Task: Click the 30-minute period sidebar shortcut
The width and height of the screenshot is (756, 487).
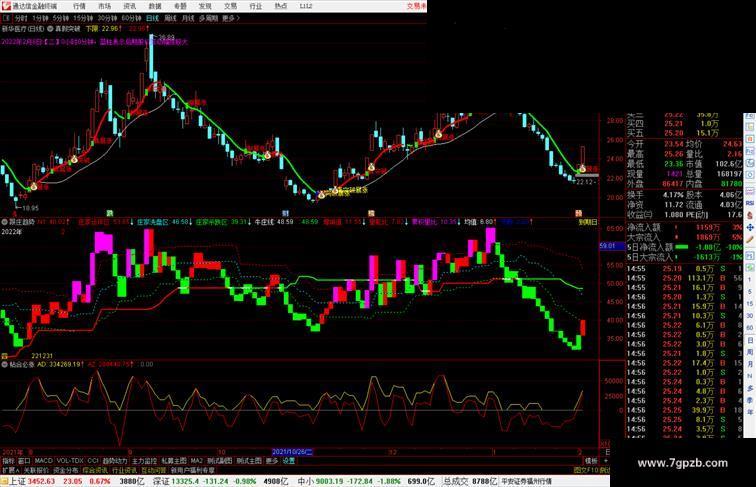Action: click(x=750, y=315)
